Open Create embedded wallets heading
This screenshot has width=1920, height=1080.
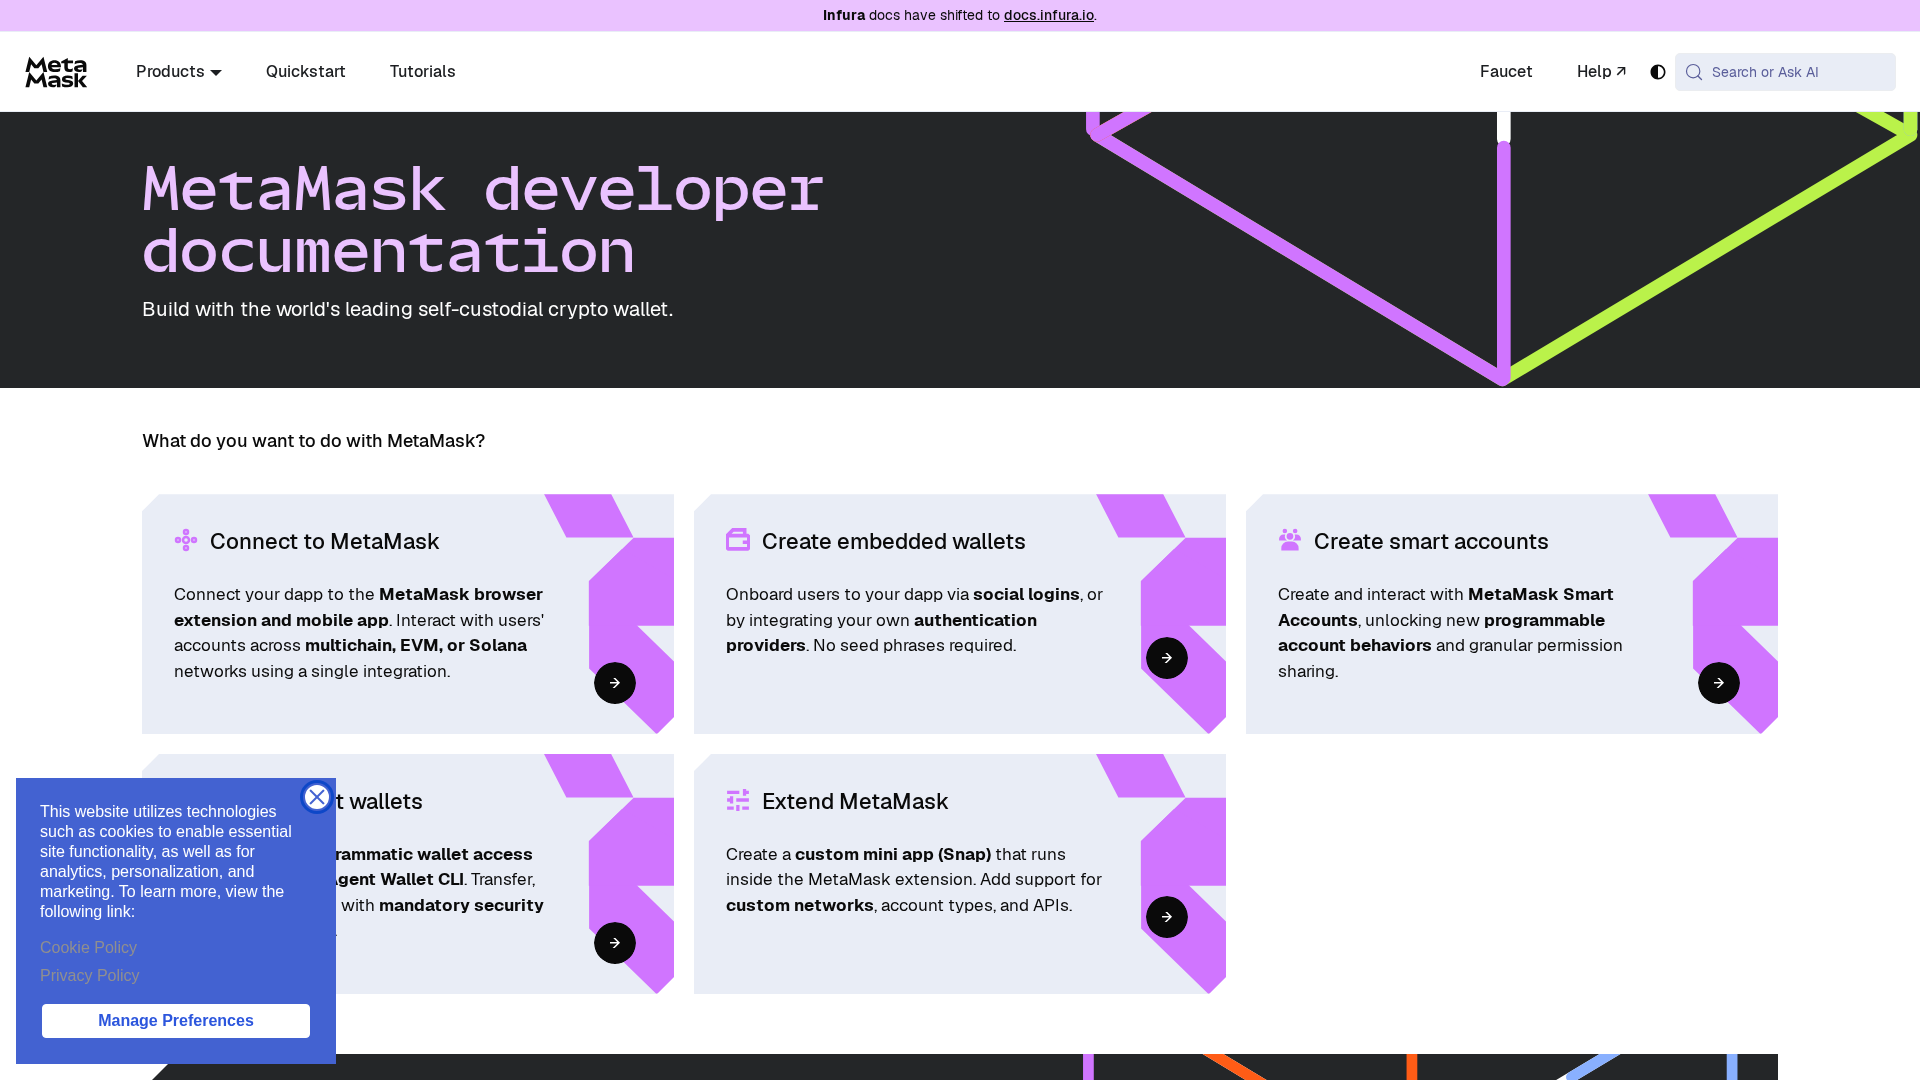click(894, 541)
